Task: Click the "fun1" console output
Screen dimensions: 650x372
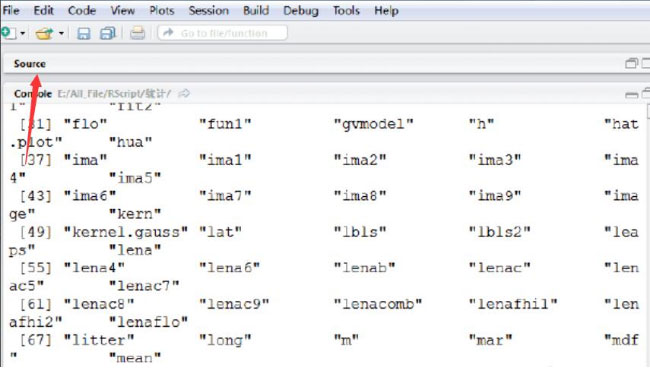Action: (x=225, y=124)
